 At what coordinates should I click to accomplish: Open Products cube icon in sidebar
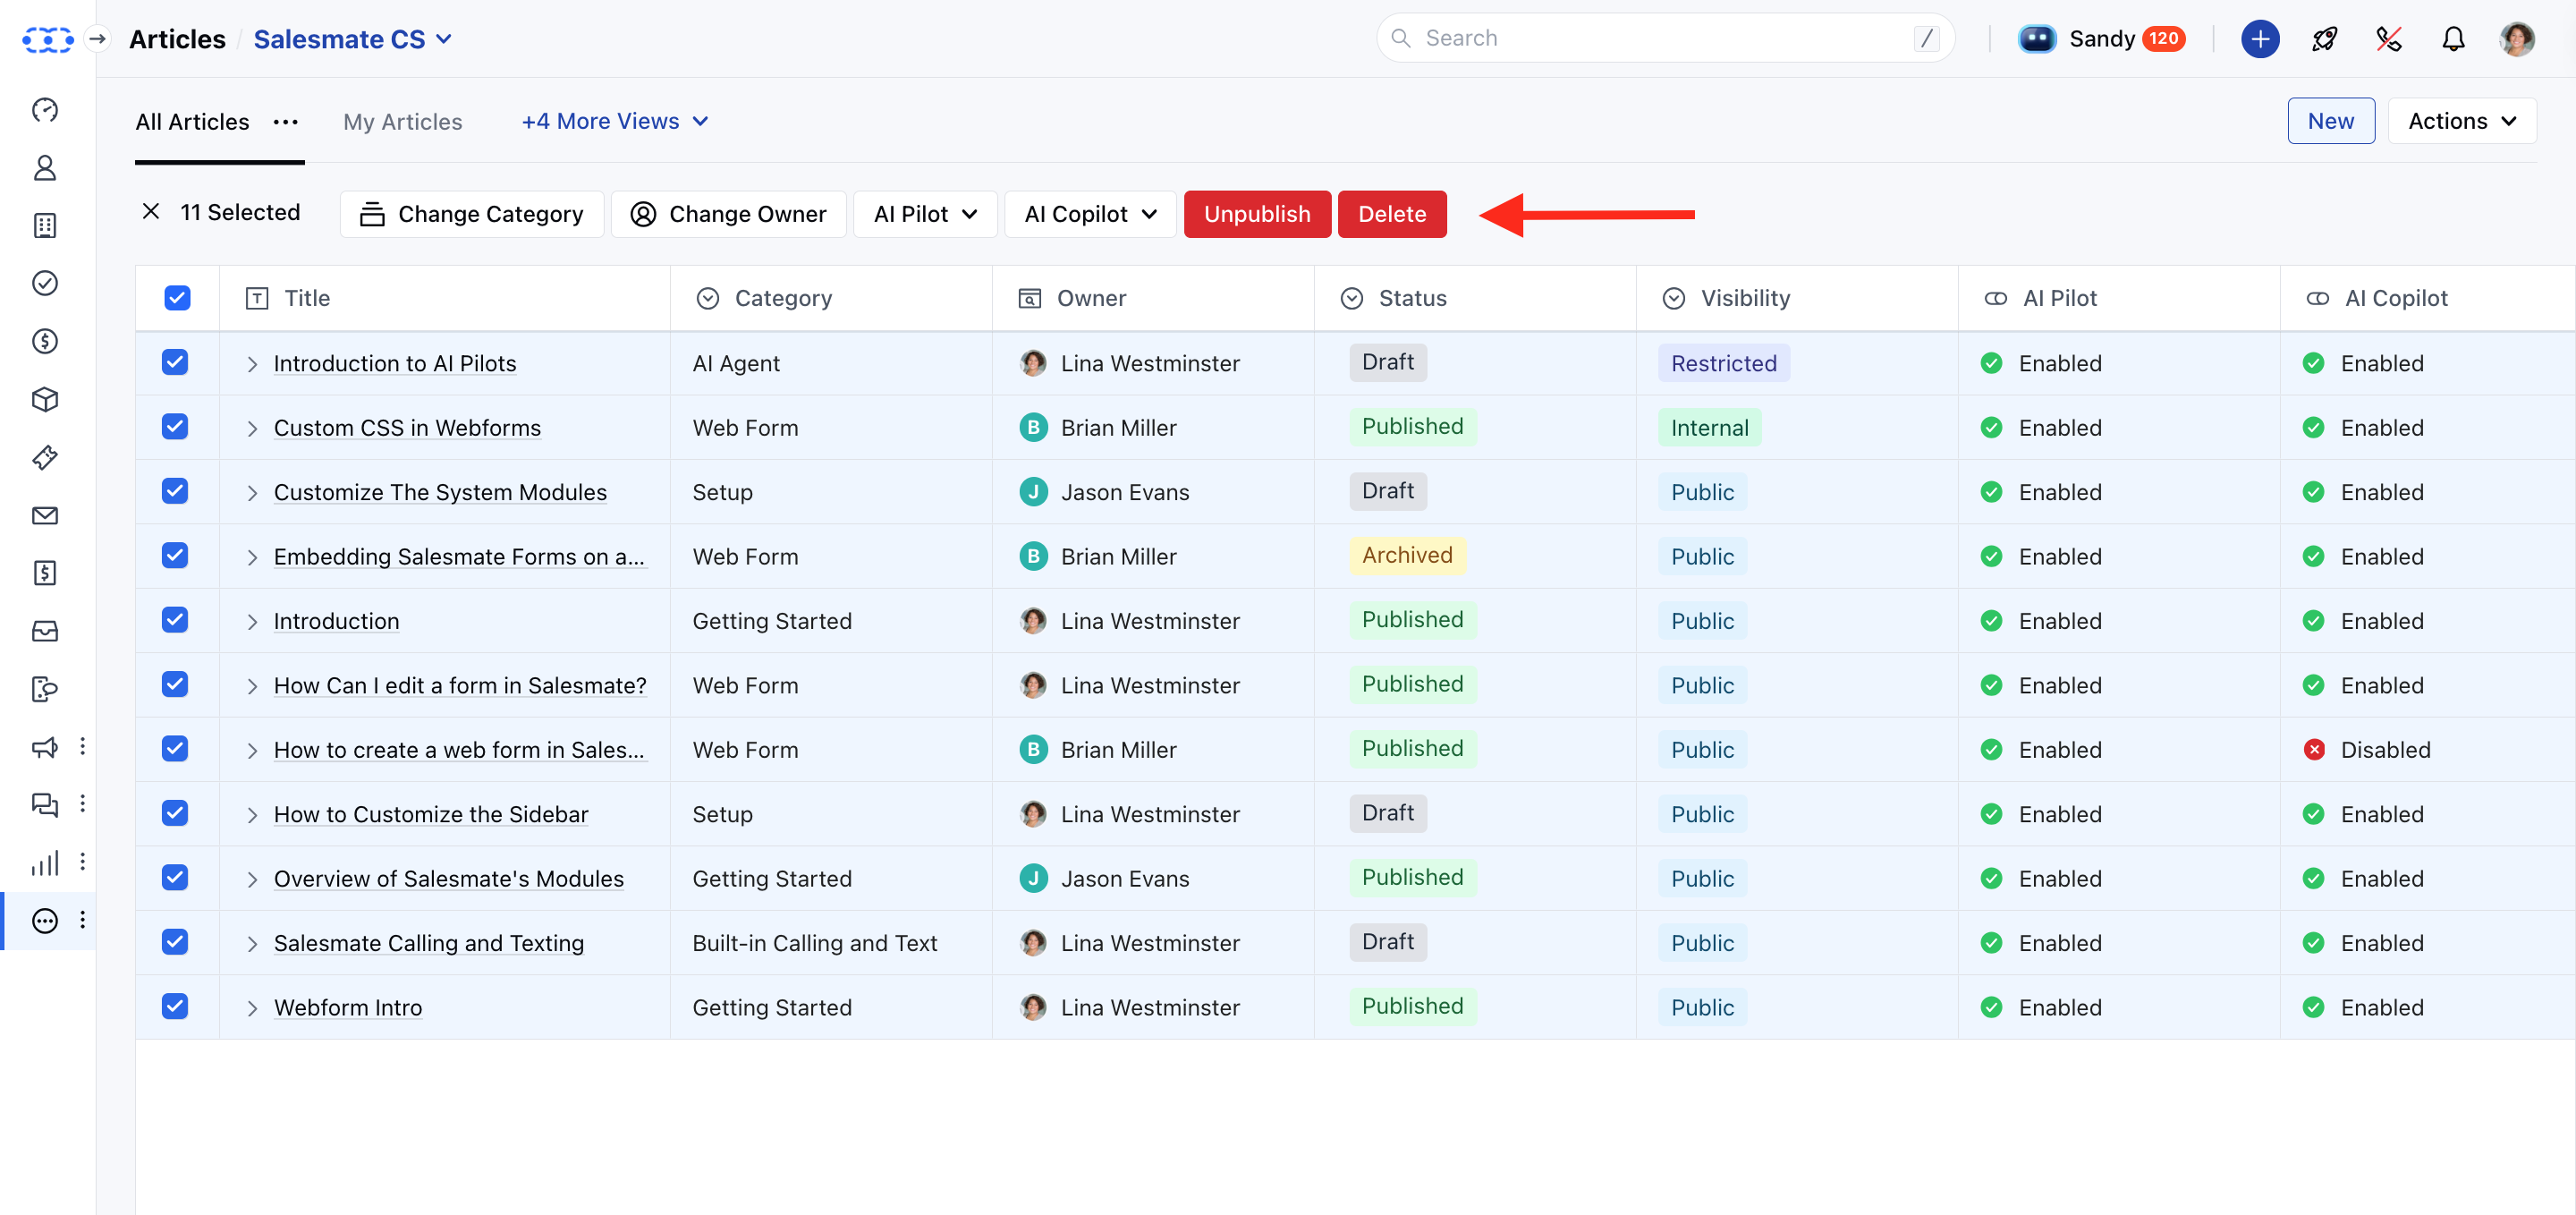point(45,399)
